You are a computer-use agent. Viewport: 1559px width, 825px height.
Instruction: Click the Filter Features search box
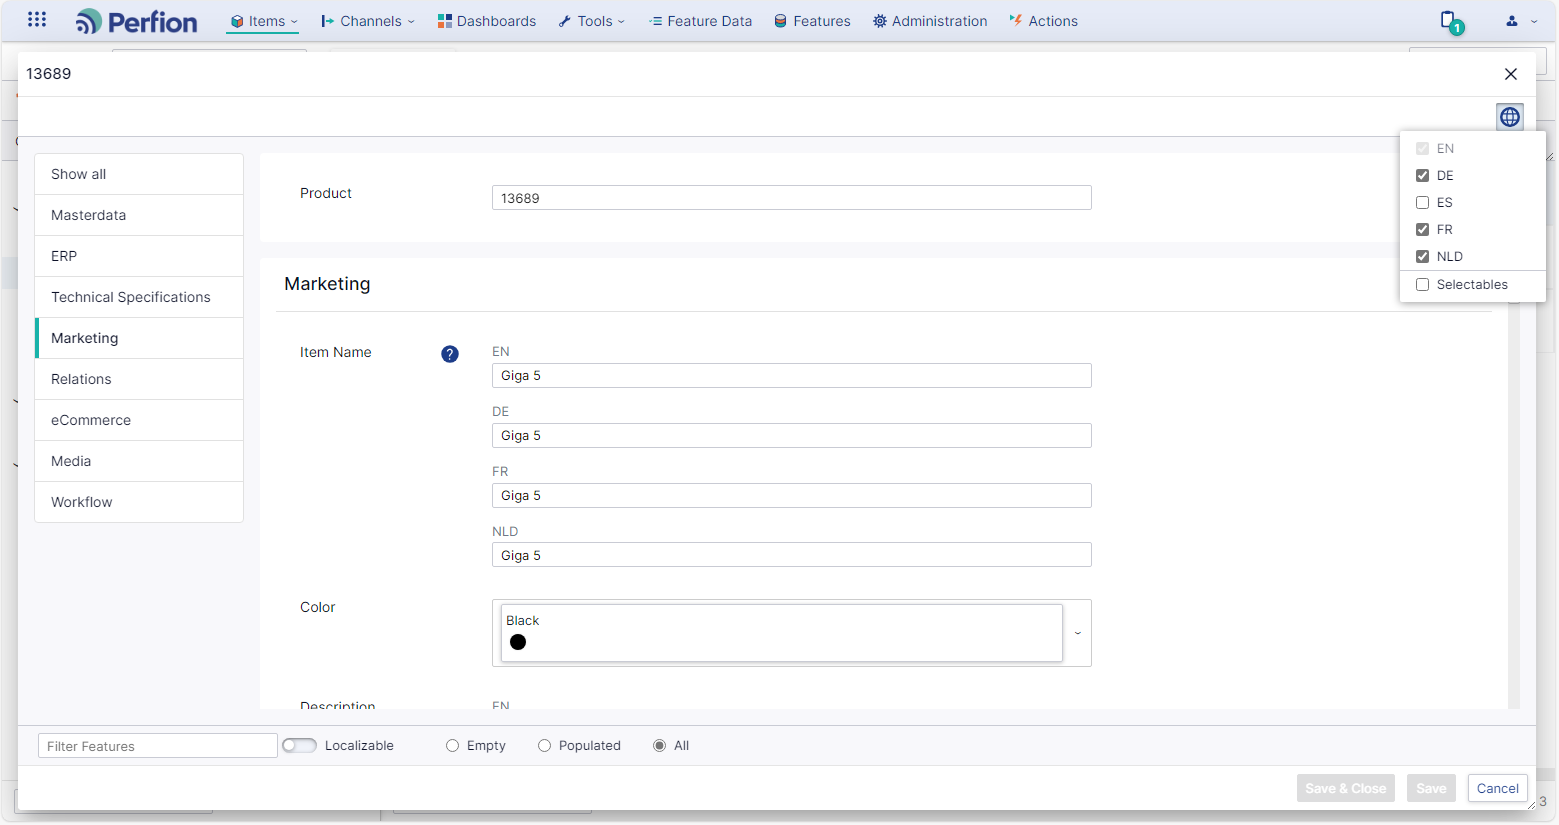(158, 746)
